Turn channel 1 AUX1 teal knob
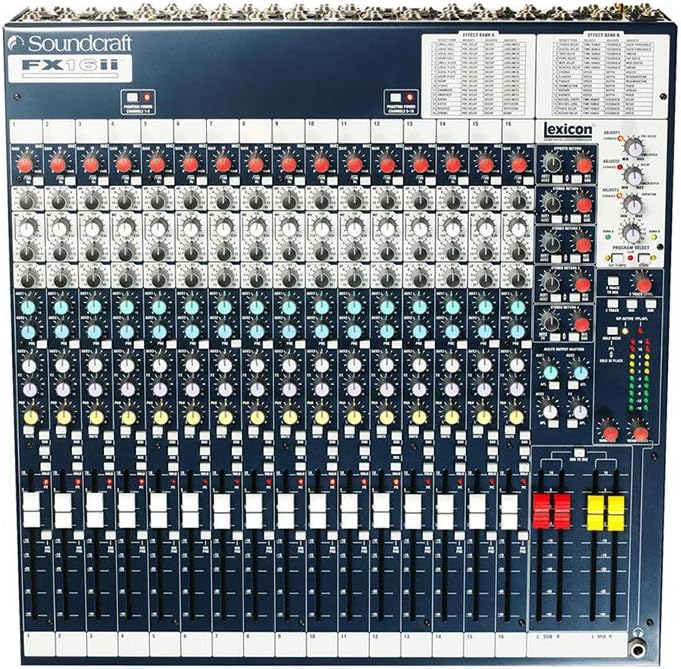This screenshot has width=681, height=669. click(x=28, y=308)
